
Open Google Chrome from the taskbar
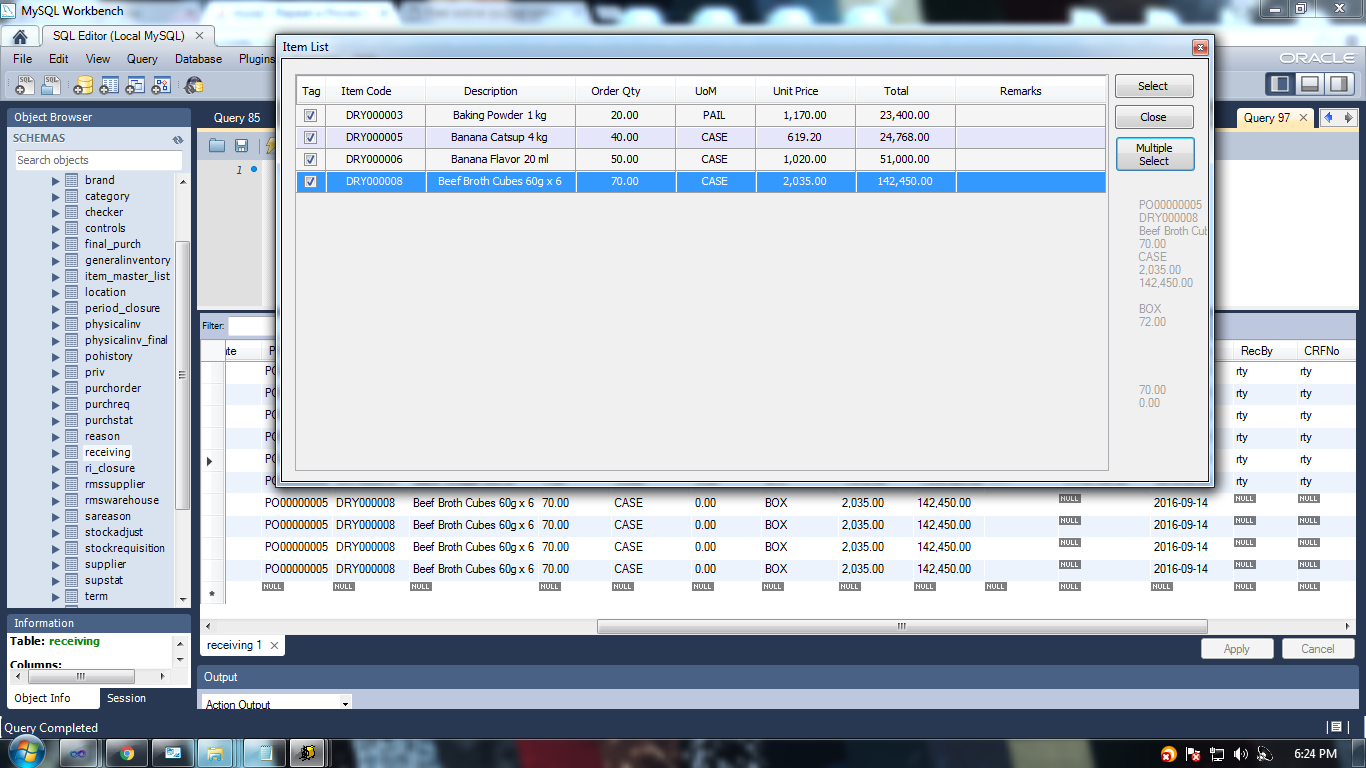pyautogui.click(x=127, y=753)
